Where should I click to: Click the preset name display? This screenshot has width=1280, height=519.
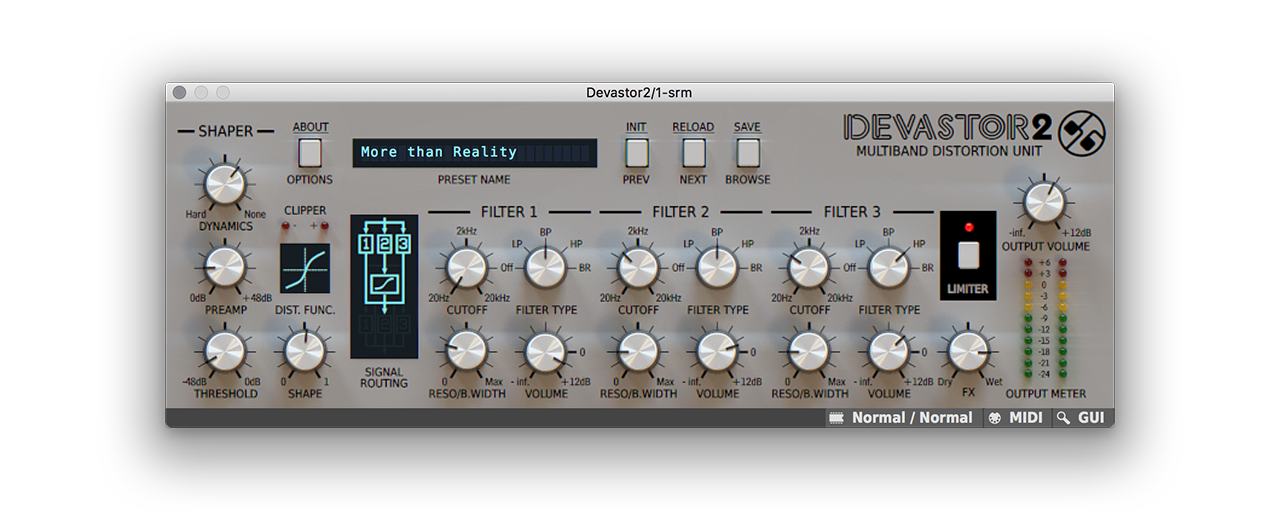coord(474,153)
